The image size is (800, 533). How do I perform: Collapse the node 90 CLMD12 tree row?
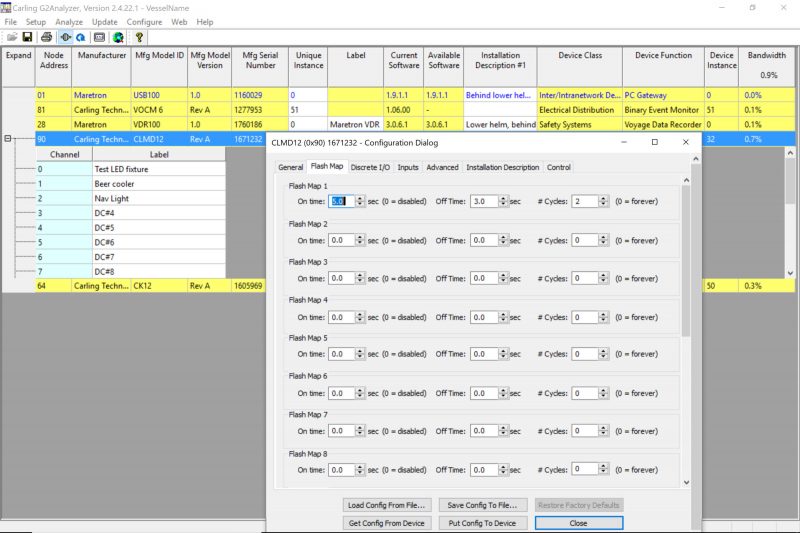coord(8,138)
